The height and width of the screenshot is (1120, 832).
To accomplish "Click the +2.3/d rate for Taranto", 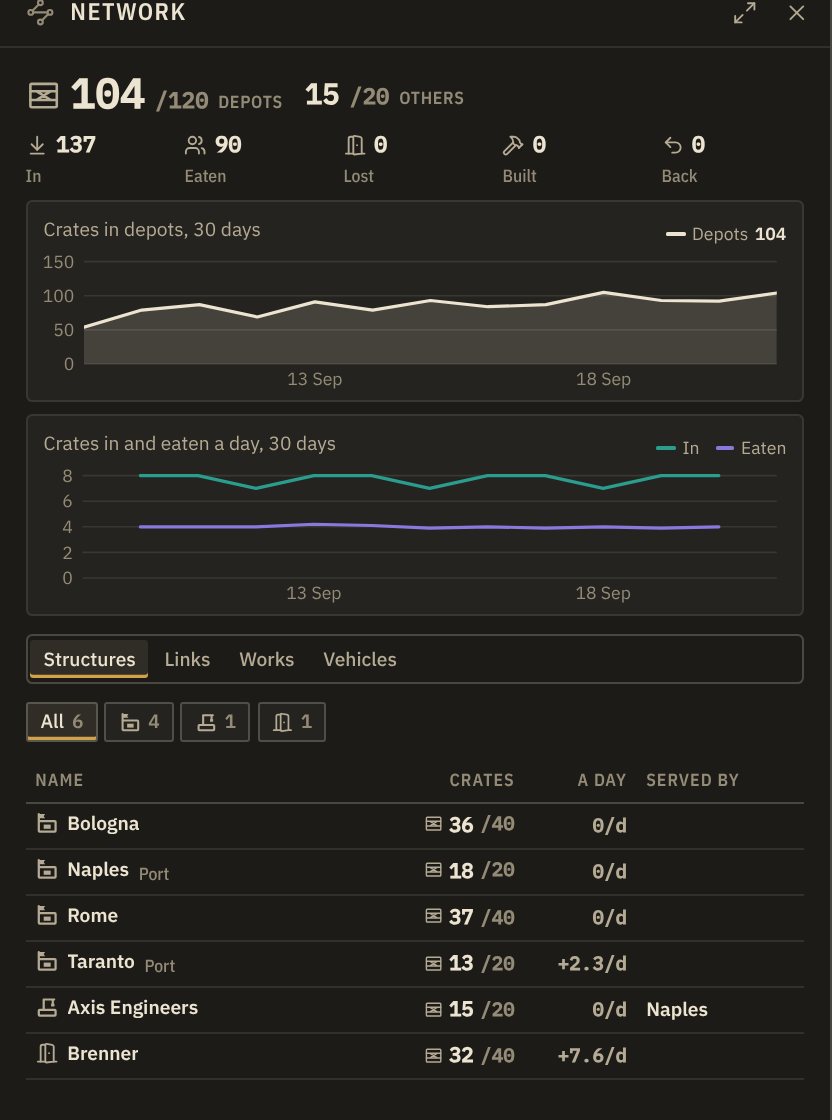I will point(592,964).
